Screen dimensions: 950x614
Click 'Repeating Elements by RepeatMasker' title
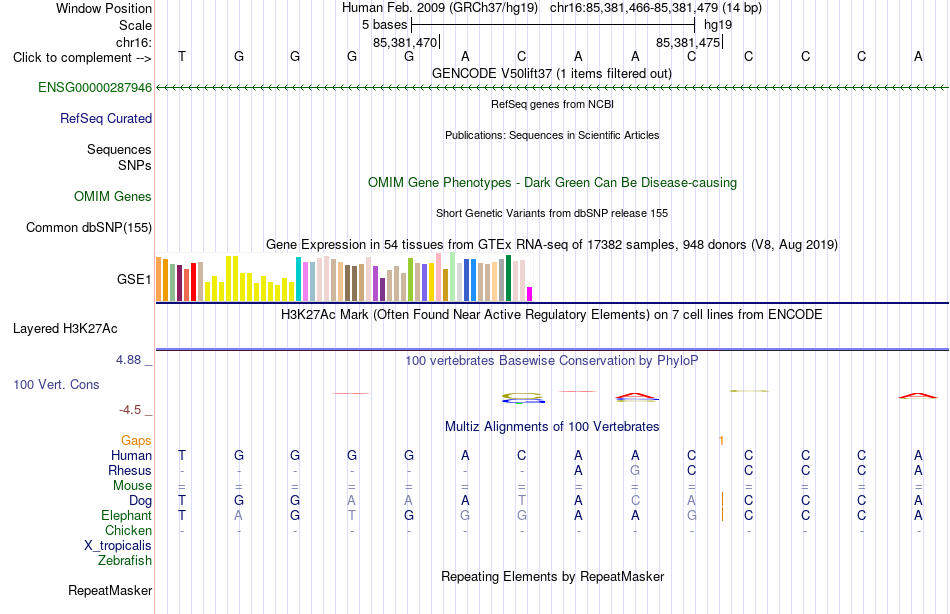(x=553, y=577)
